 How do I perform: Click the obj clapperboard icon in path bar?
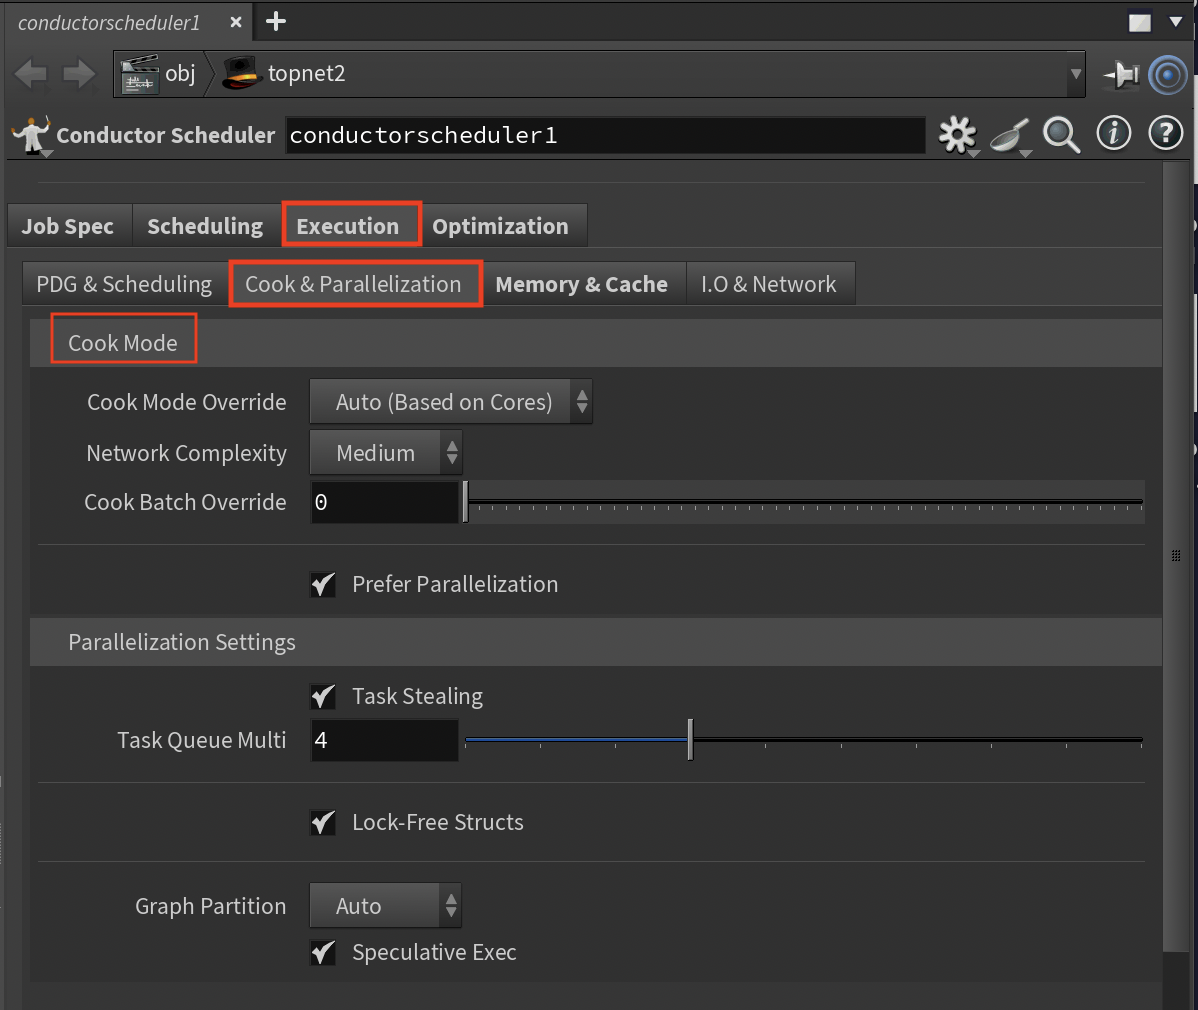click(x=139, y=74)
